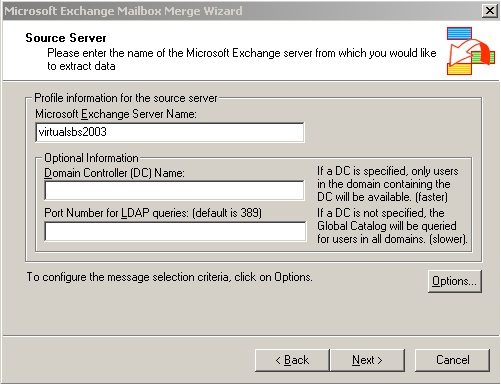Click the "Optional Information" group label
Image resolution: width=501 pixels, height=384 pixels.
pos(91,158)
